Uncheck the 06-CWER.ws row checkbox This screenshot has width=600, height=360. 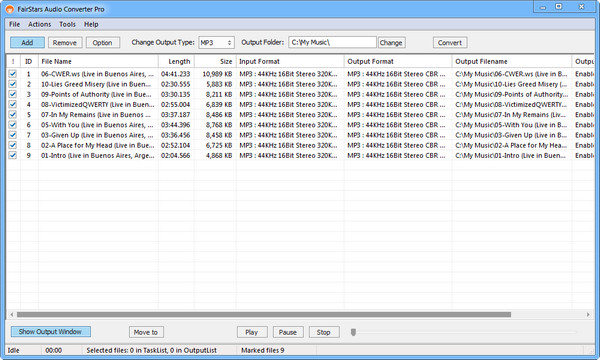coord(13,74)
